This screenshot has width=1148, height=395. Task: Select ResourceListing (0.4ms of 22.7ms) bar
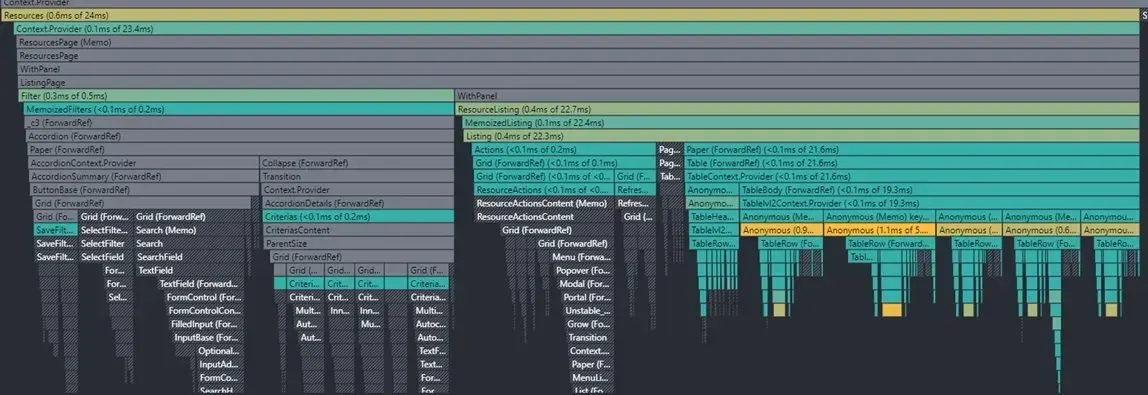click(797, 109)
